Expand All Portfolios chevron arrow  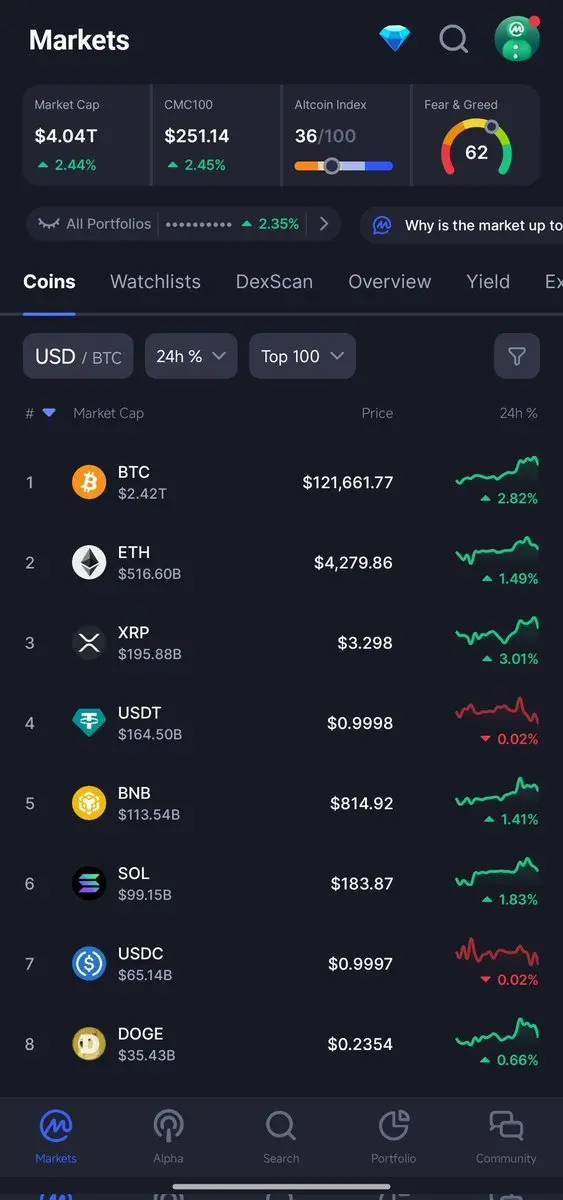323,224
